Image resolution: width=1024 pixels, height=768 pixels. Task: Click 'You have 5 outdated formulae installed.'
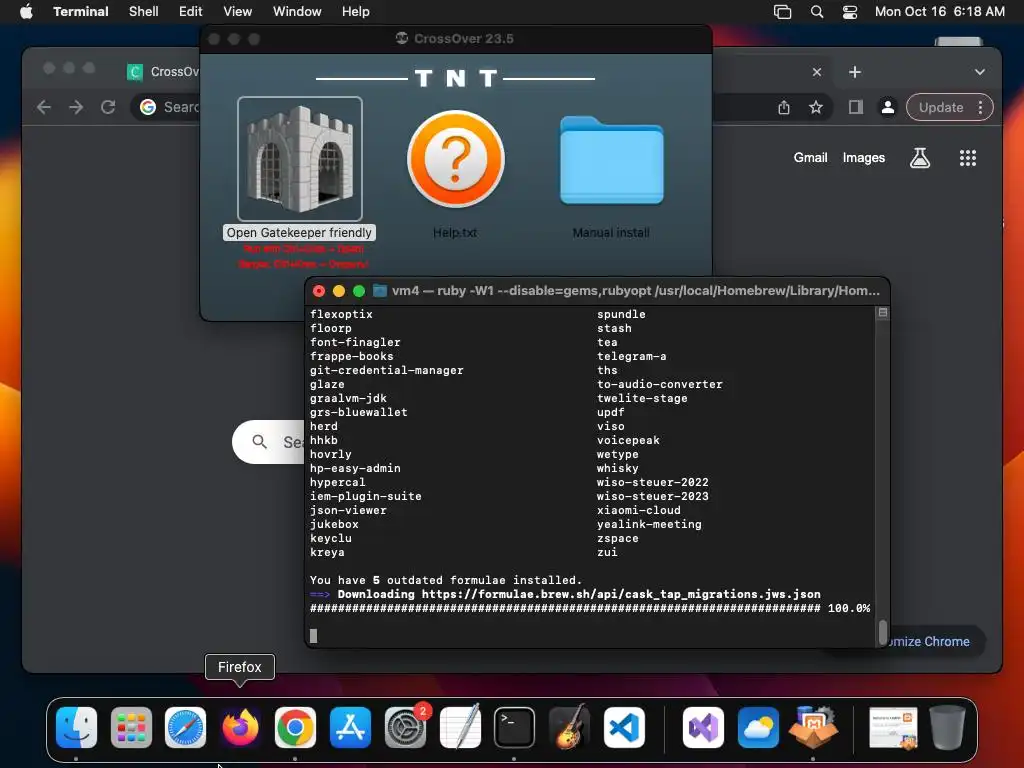pos(445,580)
